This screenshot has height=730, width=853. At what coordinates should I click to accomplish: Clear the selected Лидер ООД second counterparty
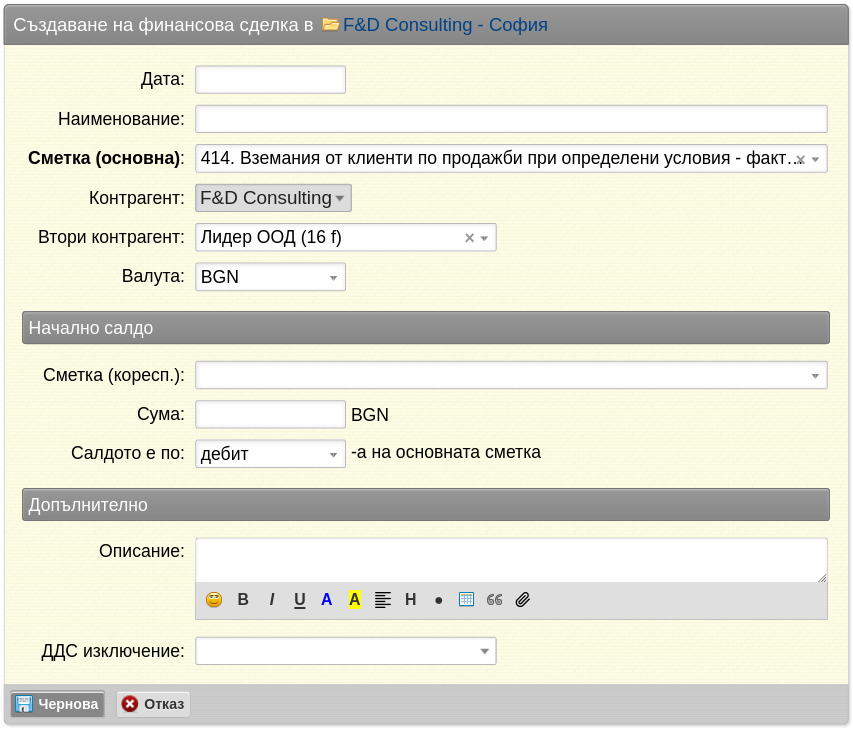(x=469, y=238)
